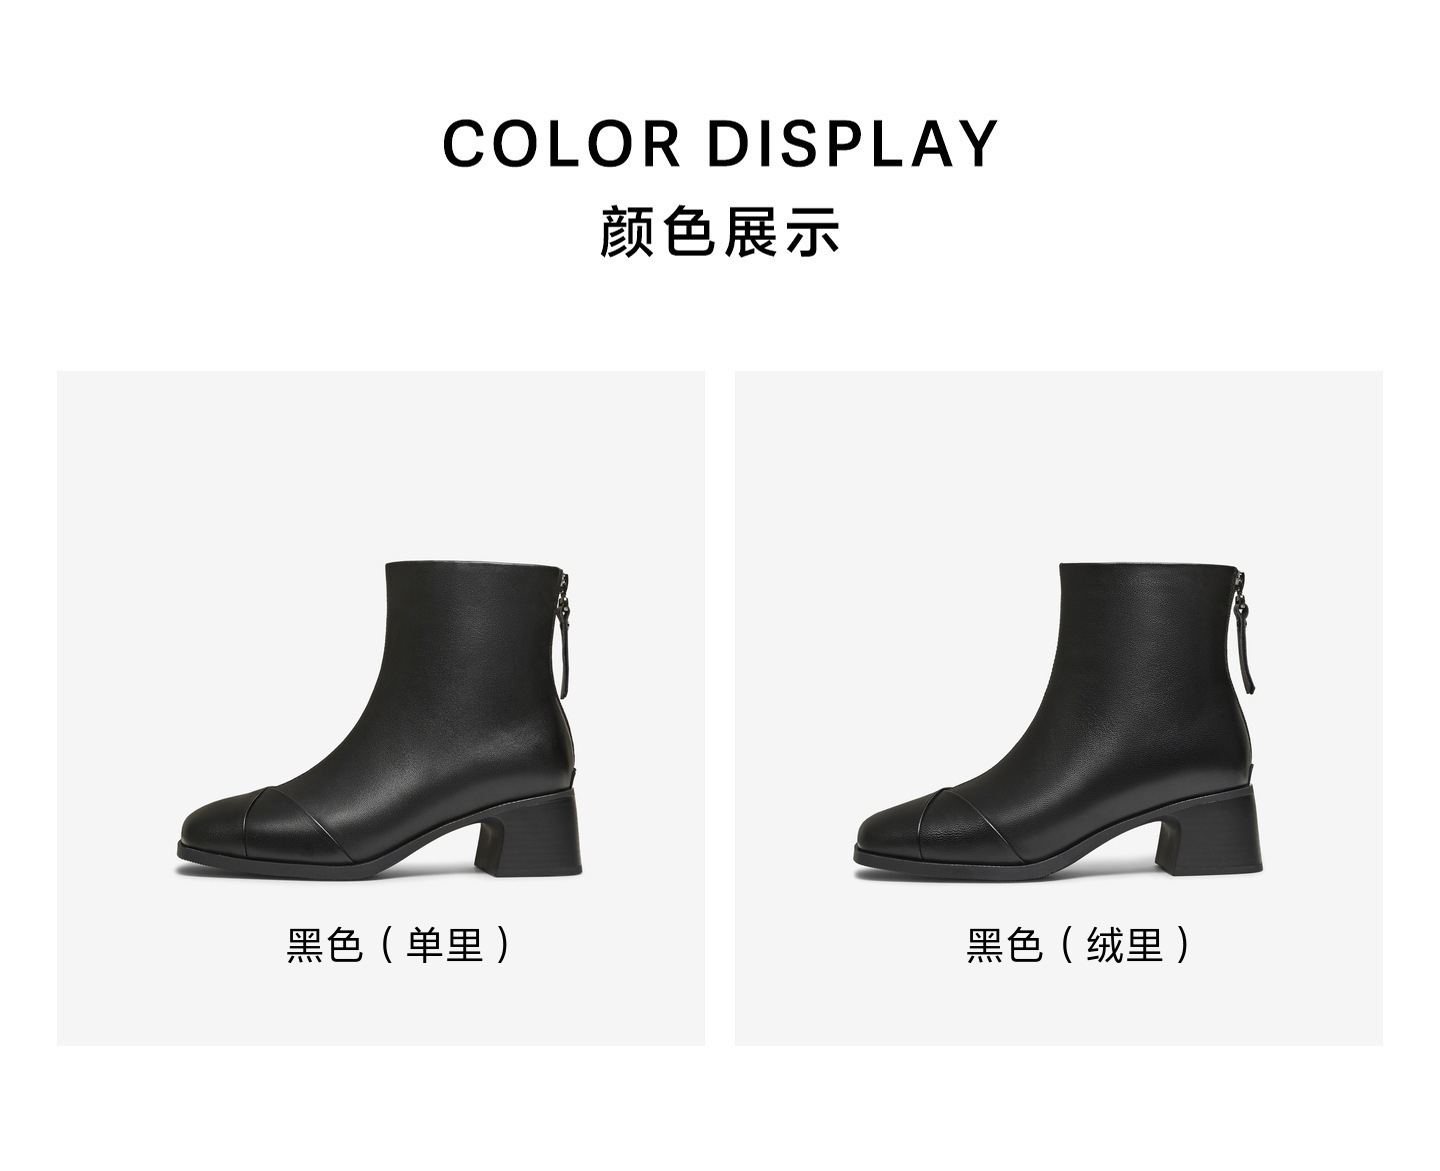Click the 黑色（单里）label
Viewport: 1440px width, 1171px height.
click(x=399, y=945)
